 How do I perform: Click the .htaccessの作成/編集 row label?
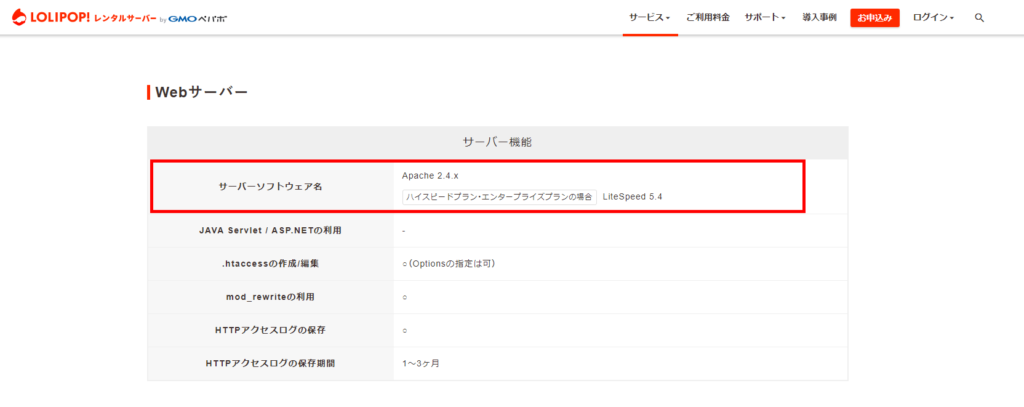pyautogui.click(x=270, y=264)
